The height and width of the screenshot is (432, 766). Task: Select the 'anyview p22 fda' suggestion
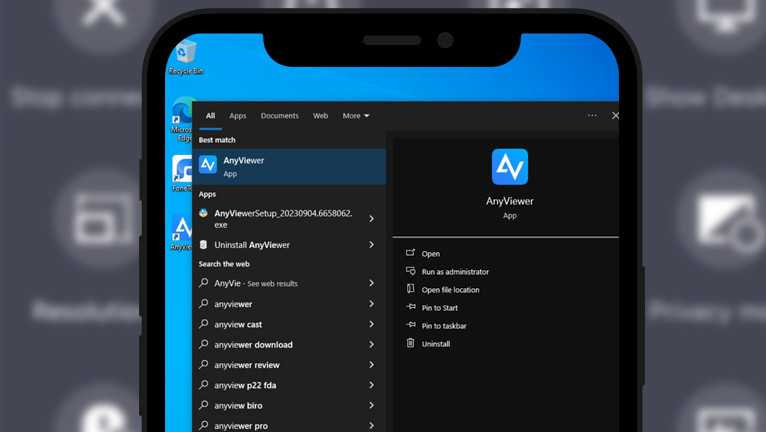tap(289, 385)
